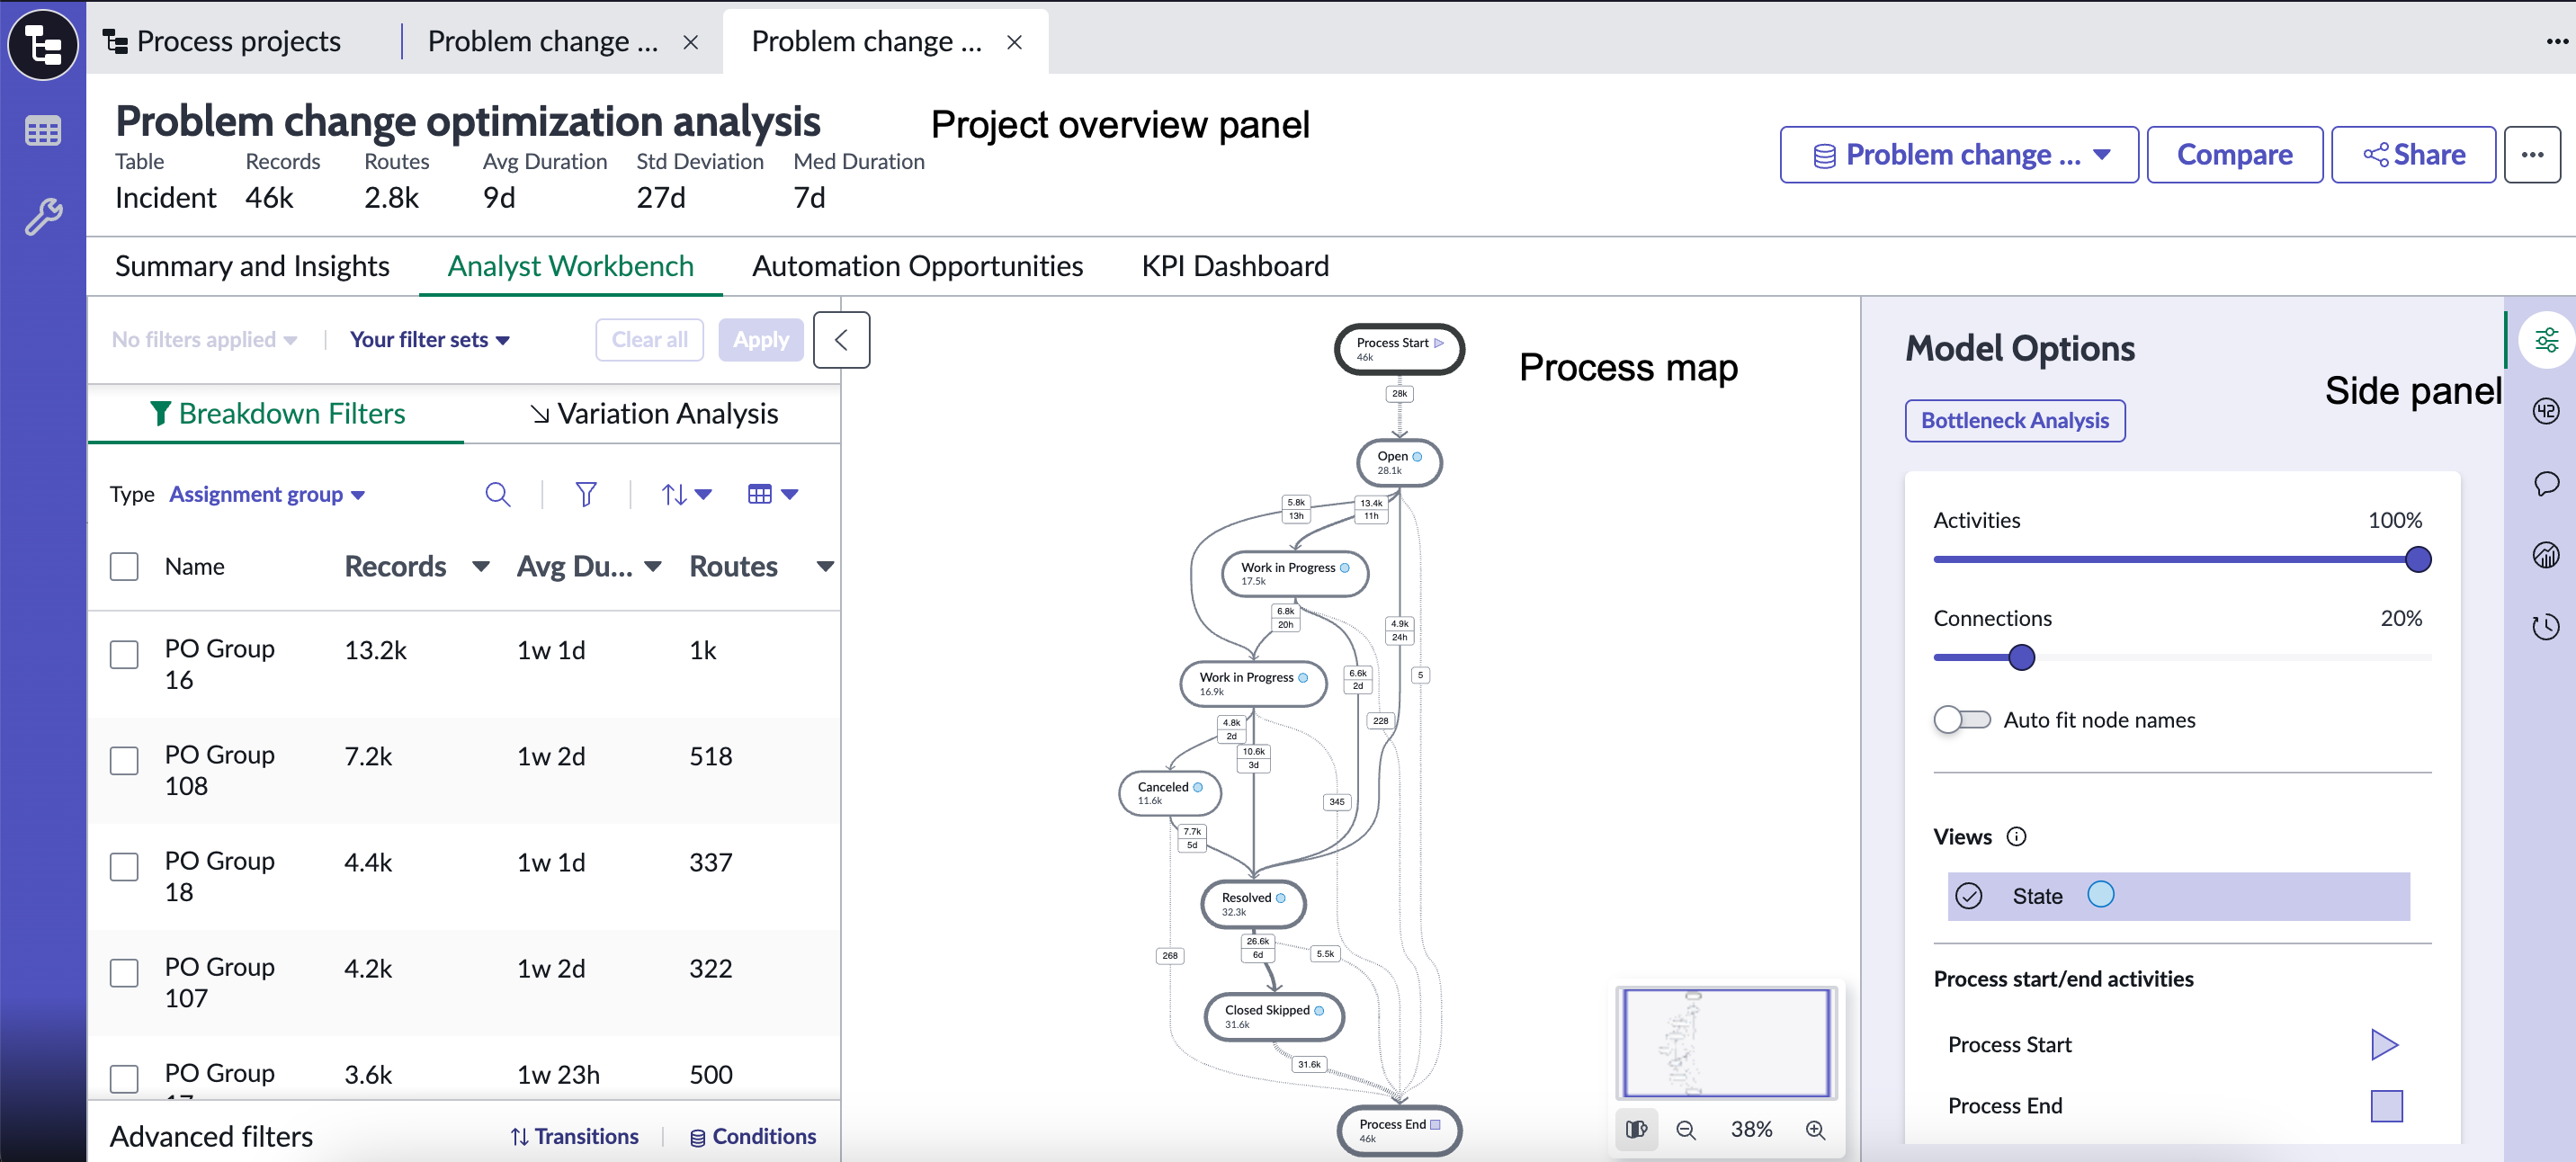Close the first Problem change tab
The height and width of the screenshot is (1162, 2576).
(690, 42)
